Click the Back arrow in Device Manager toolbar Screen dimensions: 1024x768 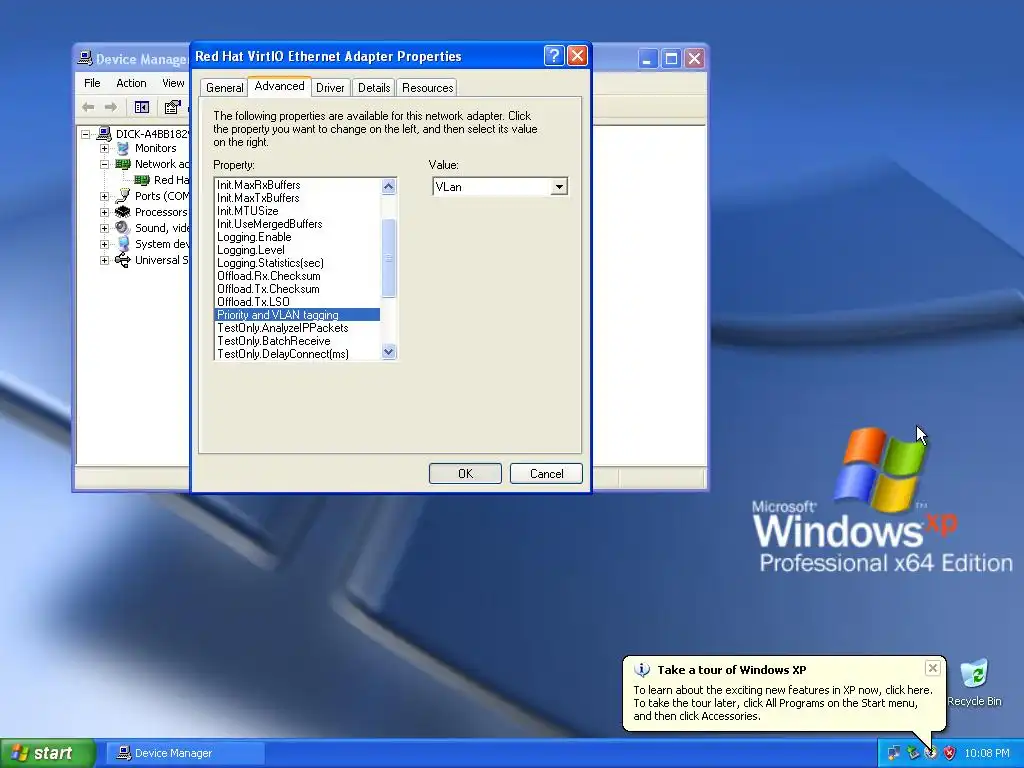88,107
